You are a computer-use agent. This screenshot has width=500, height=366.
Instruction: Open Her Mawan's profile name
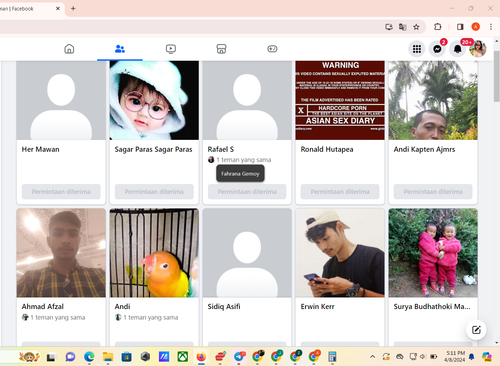(x=41, y=149)
